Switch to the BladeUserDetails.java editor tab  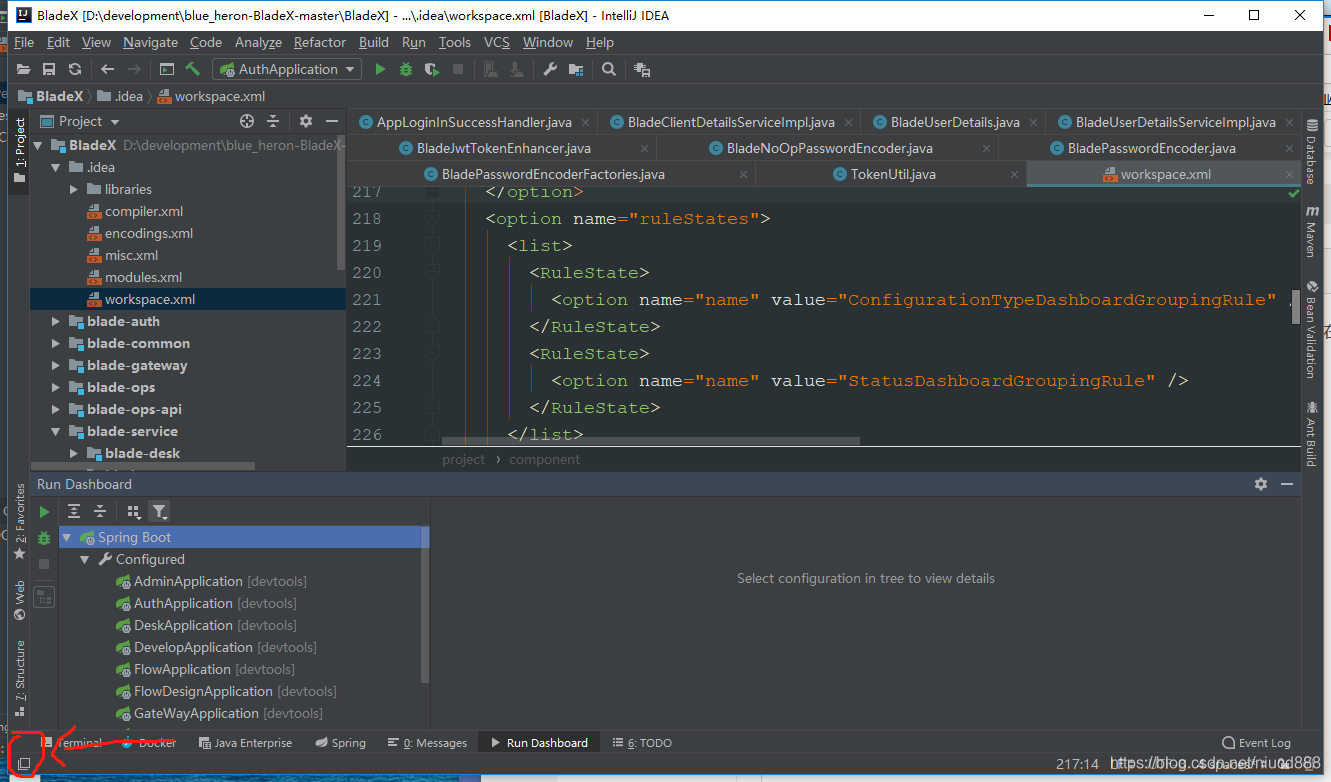[955, 122]
